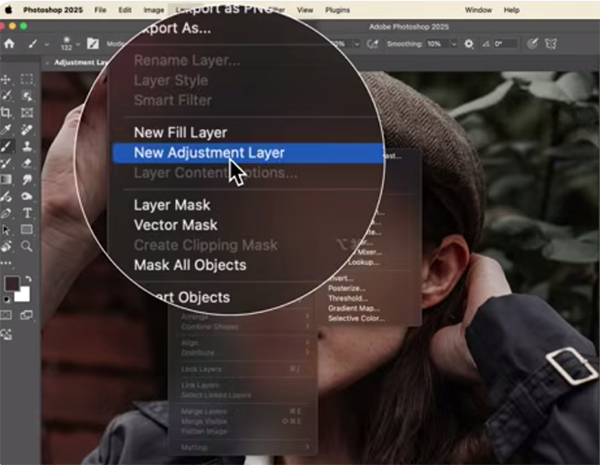Open the File menu
Image resolution: width=600 pixels, height=465 pixels.
pos(100,10)
